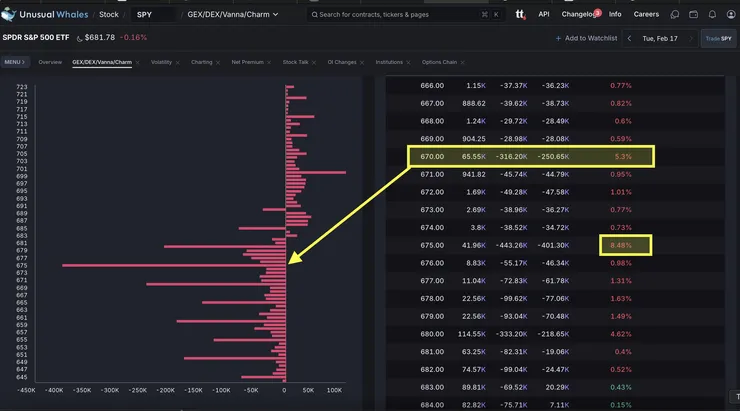Expand the MENU chevron button
Screen dimensions: 740x411
tap(15, 62)
